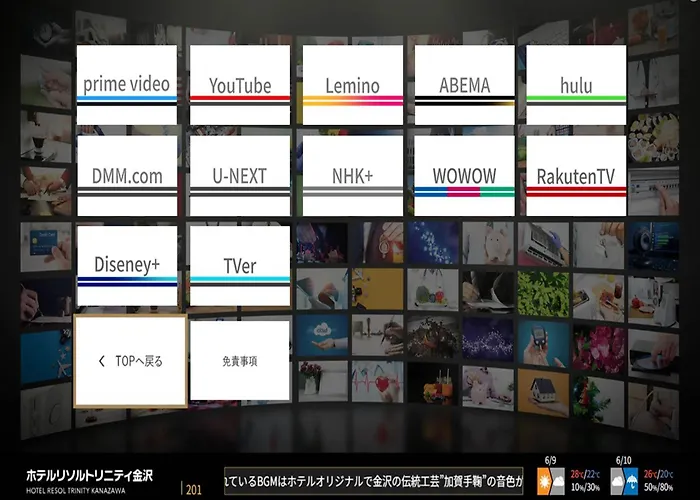700x500 pixels.
Task: Open the prime video tile
Action: (127, 85)
